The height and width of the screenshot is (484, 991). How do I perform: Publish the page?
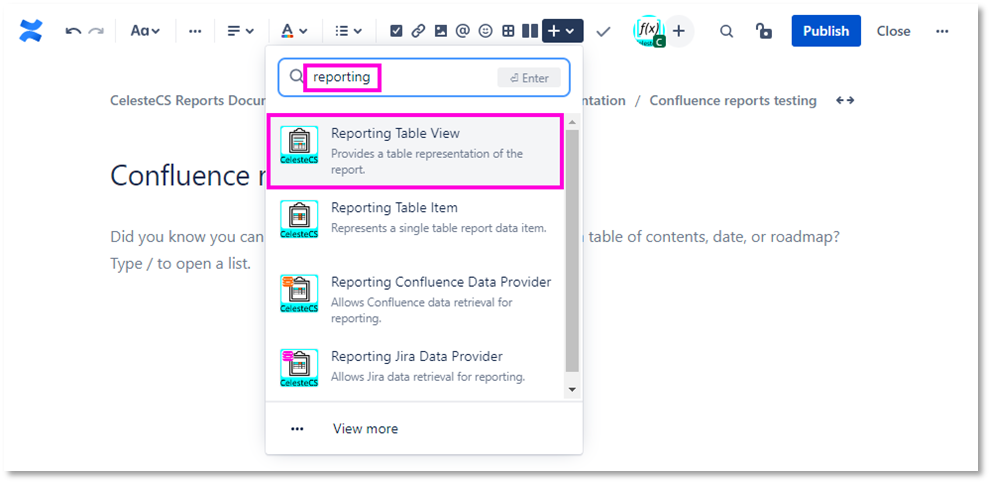(826, 31)
